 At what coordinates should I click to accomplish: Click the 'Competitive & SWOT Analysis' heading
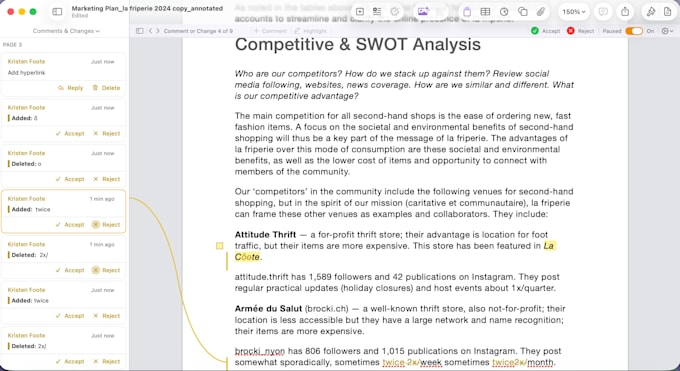coord(358,44)
